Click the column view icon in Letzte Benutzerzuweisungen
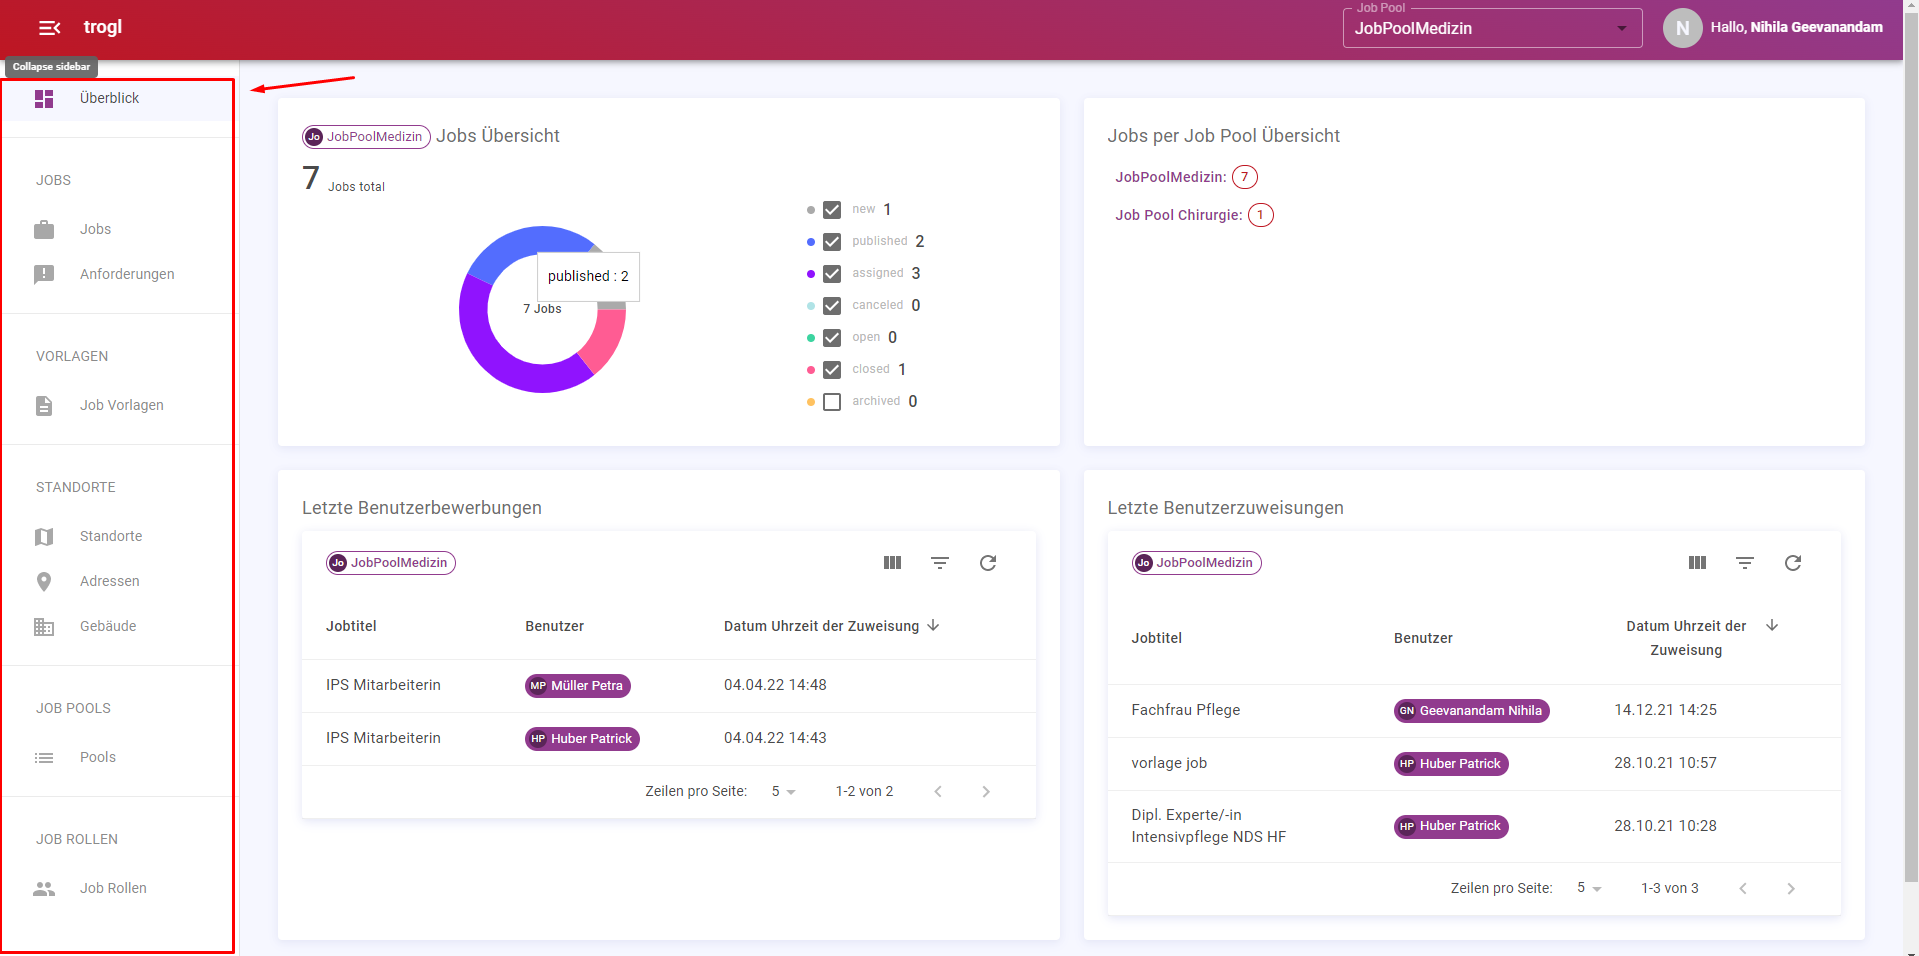Viewport: 1919px width, 956px height. point(1697,563)
